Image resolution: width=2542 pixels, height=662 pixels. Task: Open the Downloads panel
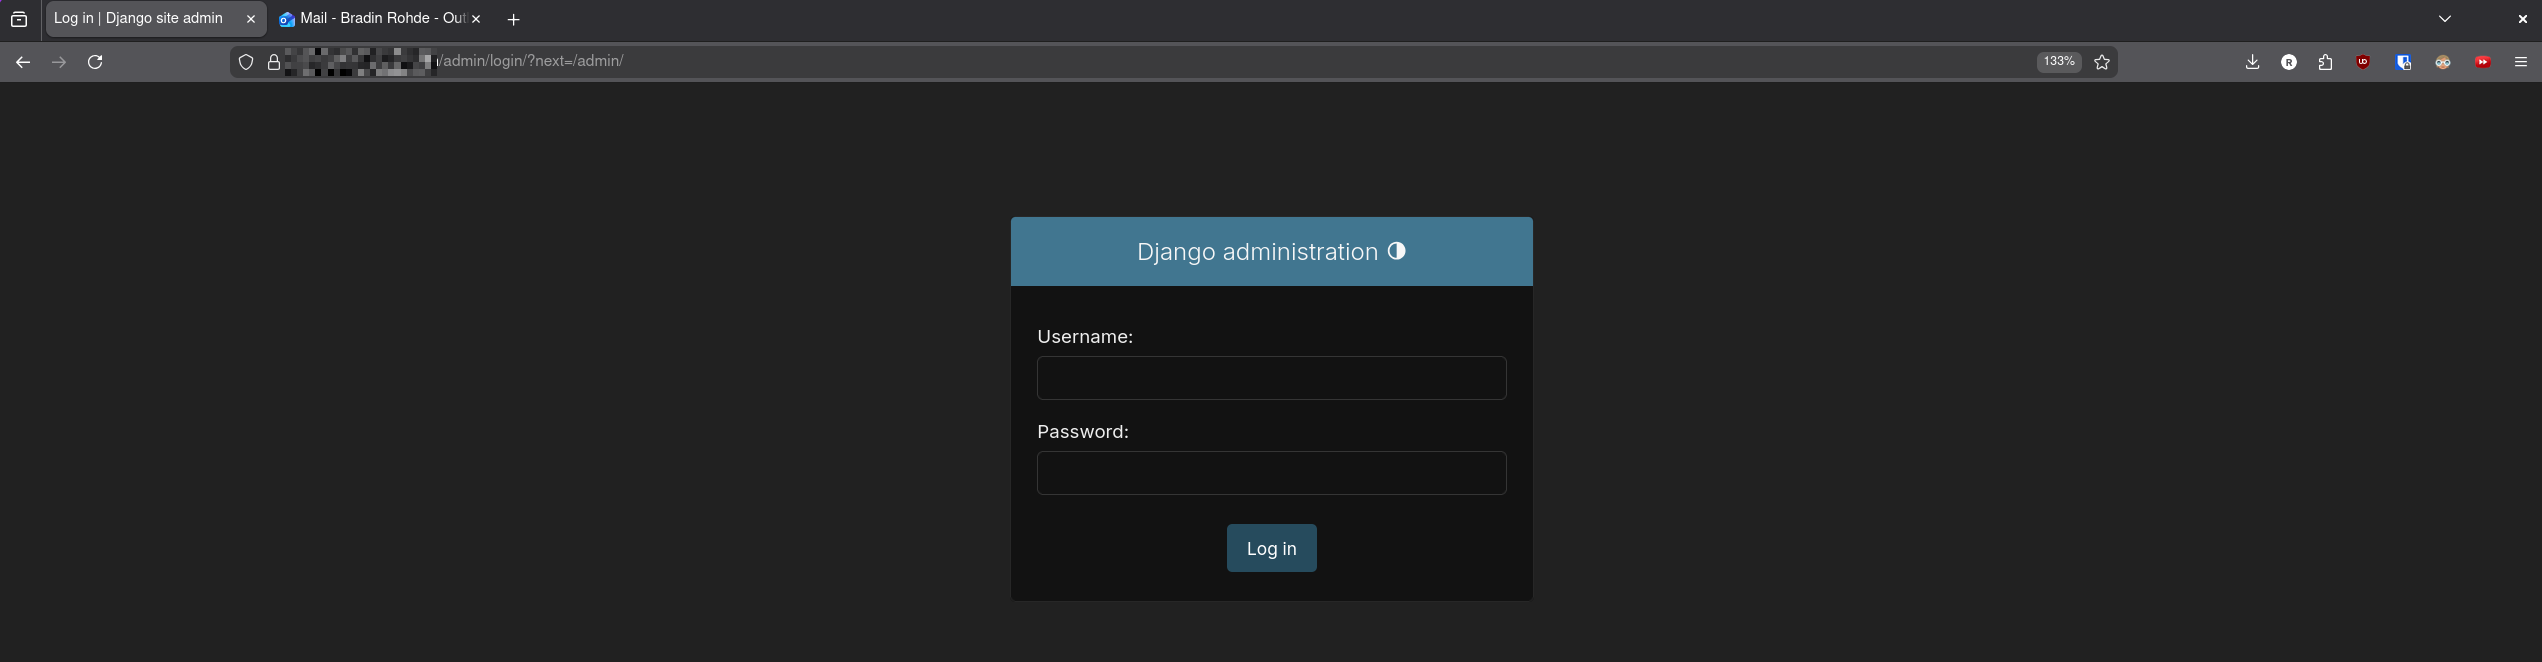2252,62
